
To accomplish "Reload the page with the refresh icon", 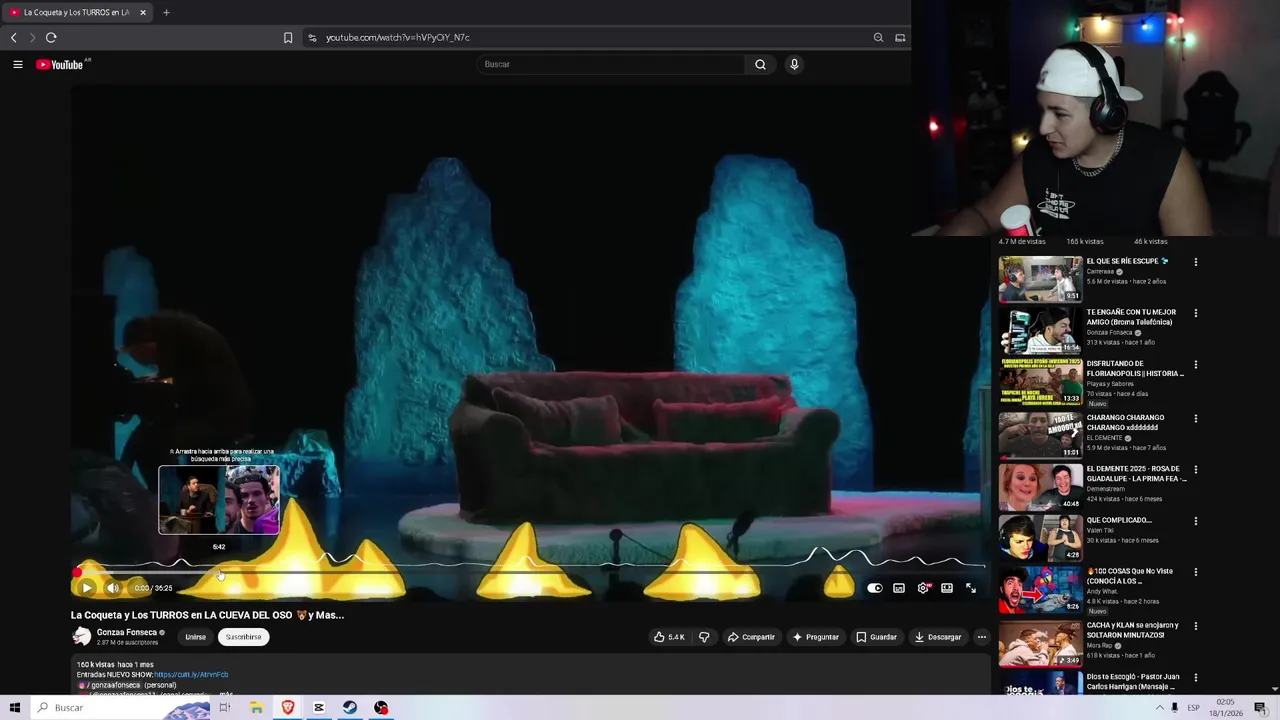I will [51, 37].
